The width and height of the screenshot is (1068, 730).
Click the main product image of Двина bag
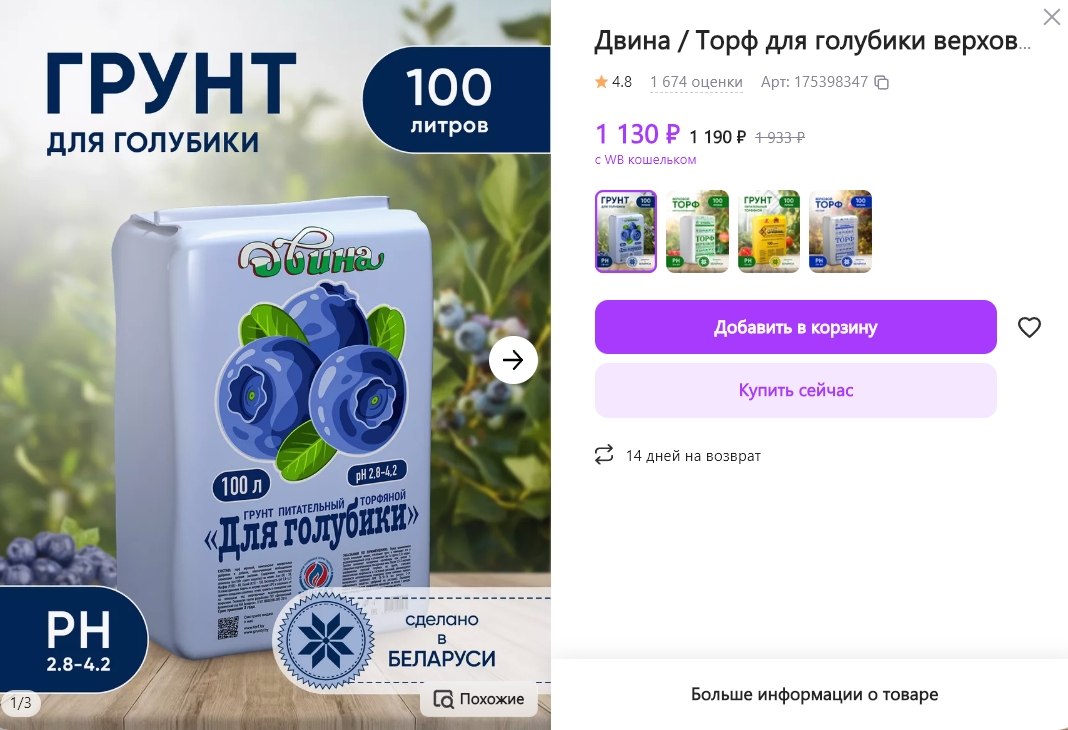[275, 365]
